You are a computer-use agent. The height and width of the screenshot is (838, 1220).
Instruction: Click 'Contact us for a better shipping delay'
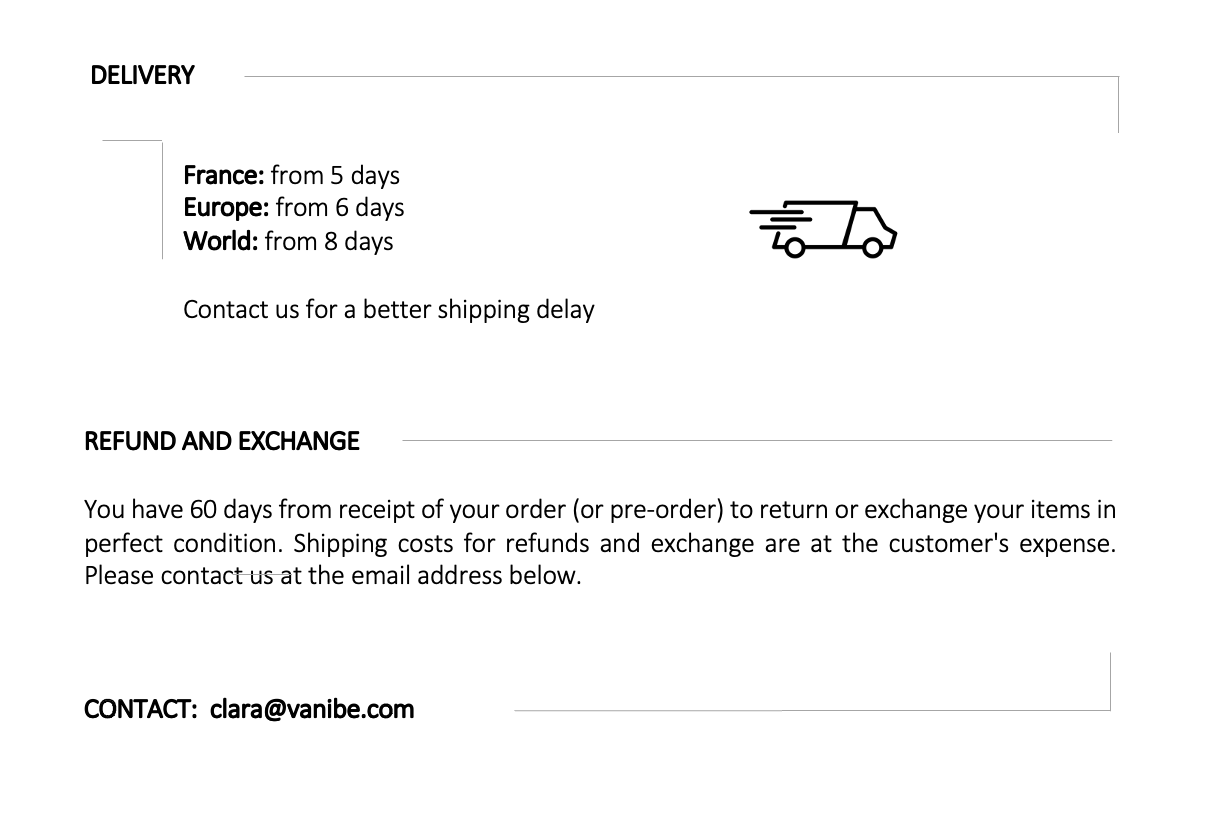389,309
